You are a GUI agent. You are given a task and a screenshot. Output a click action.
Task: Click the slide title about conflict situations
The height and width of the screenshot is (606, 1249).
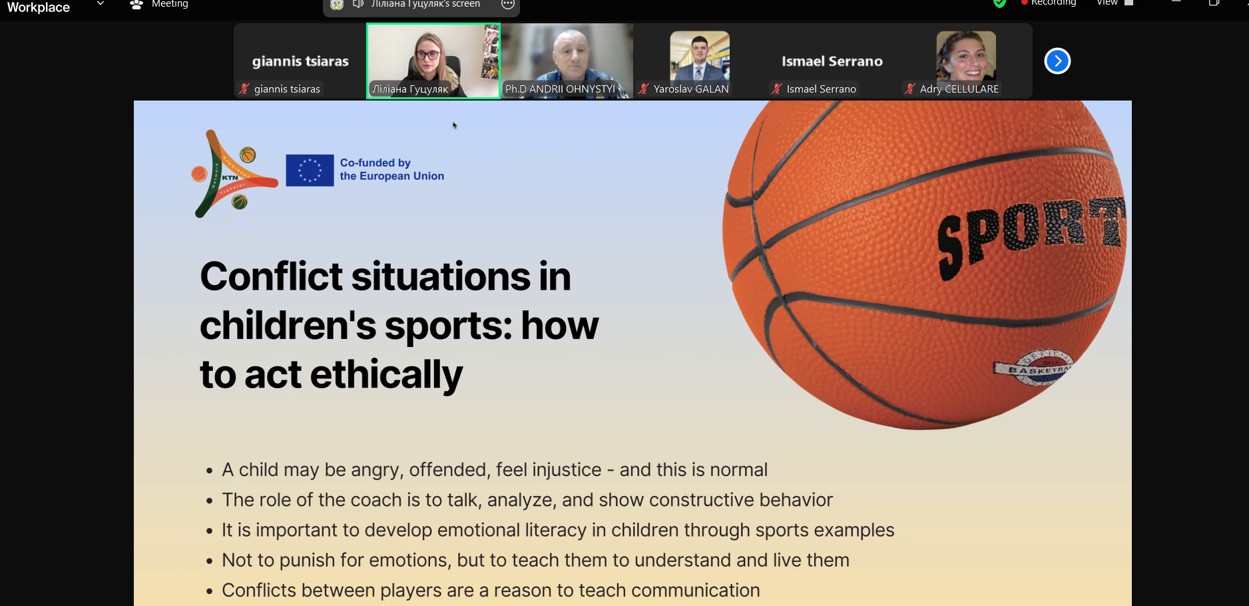399,325
